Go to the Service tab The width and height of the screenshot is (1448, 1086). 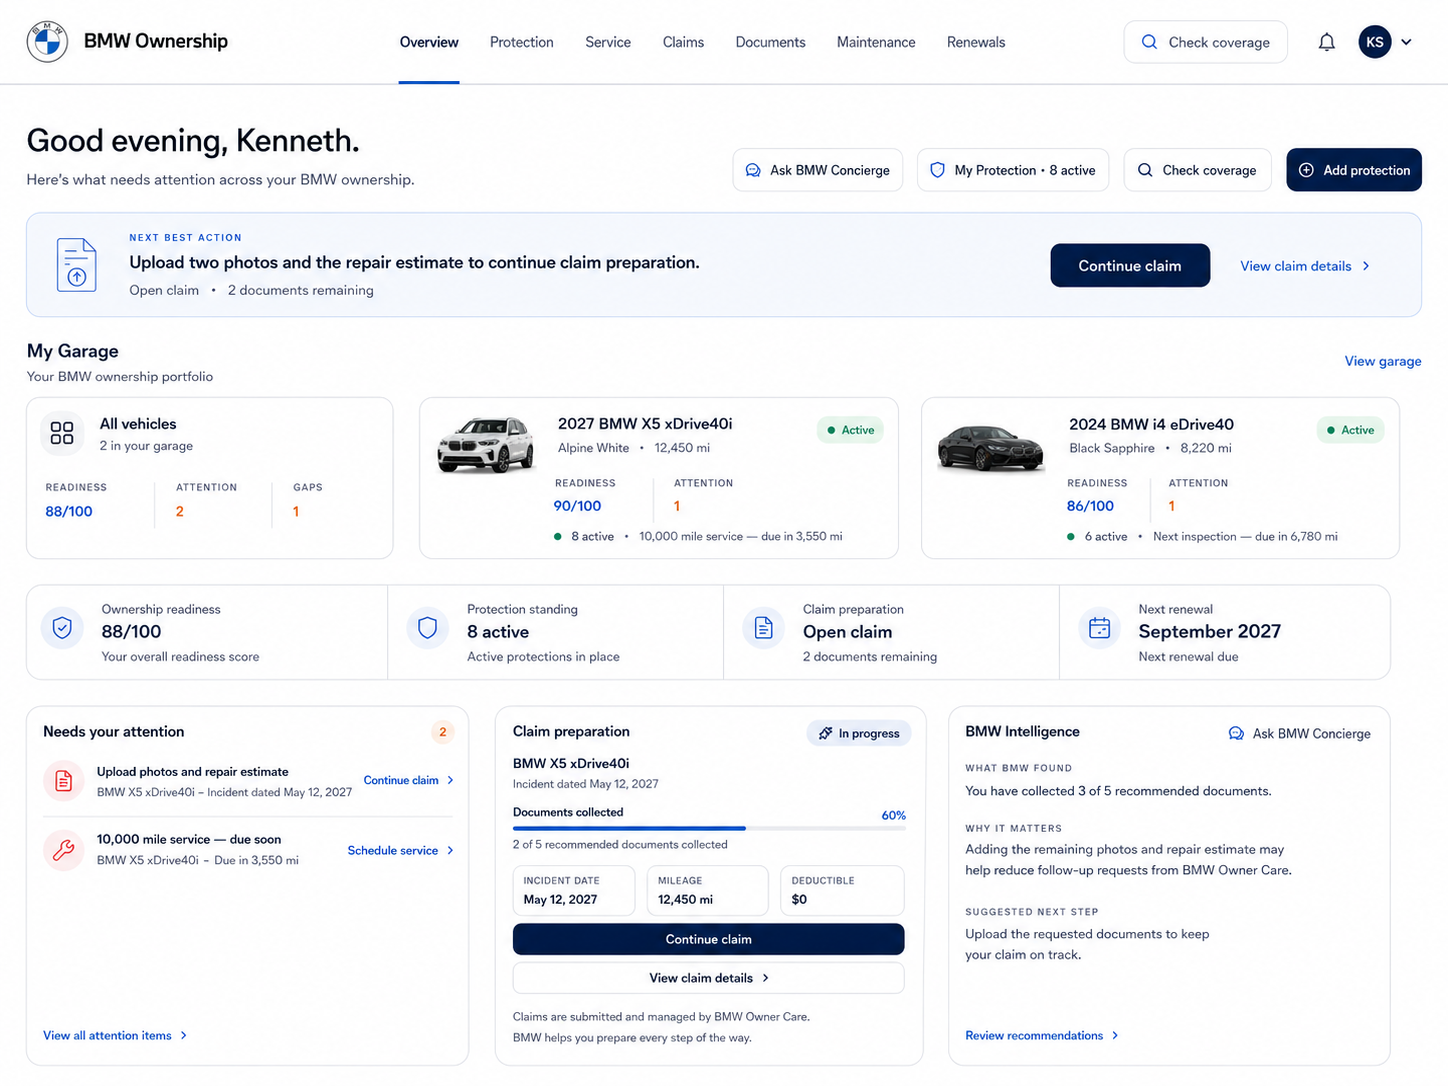[x=608, y=42]
